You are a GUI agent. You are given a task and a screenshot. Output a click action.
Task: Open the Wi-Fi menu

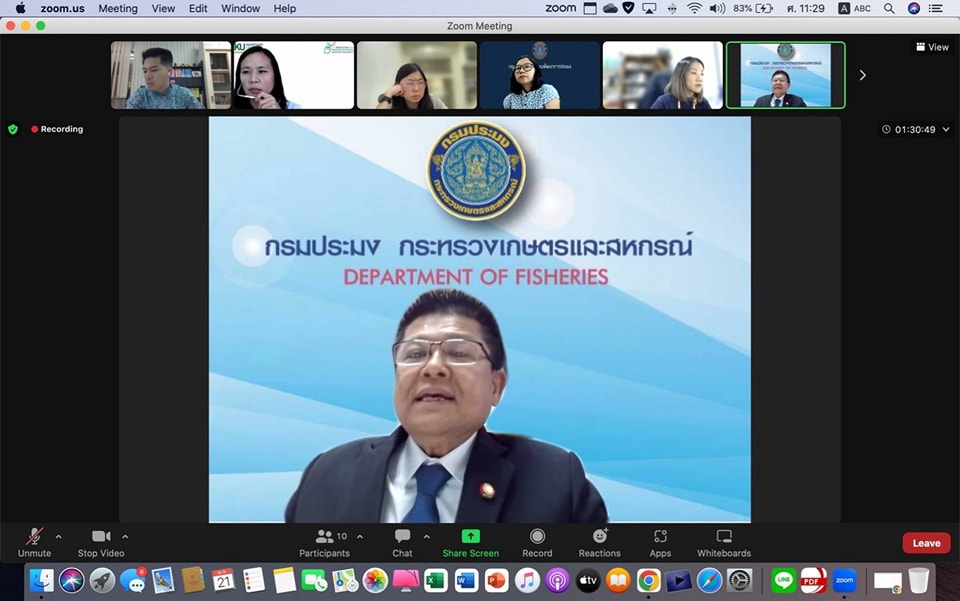(x=694, y=9)
